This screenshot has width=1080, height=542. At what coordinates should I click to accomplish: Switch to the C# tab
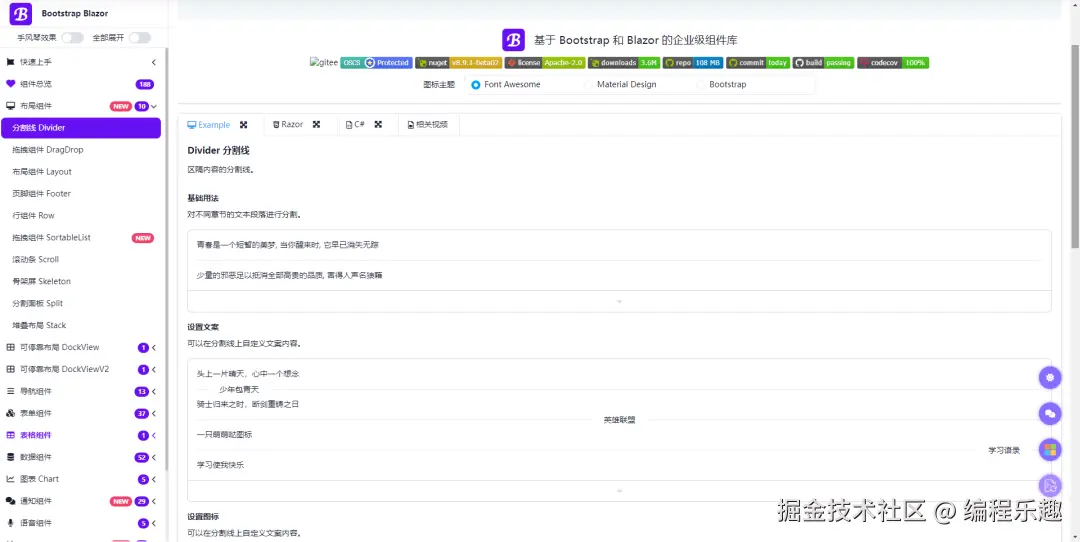click(x=355, y=125)
